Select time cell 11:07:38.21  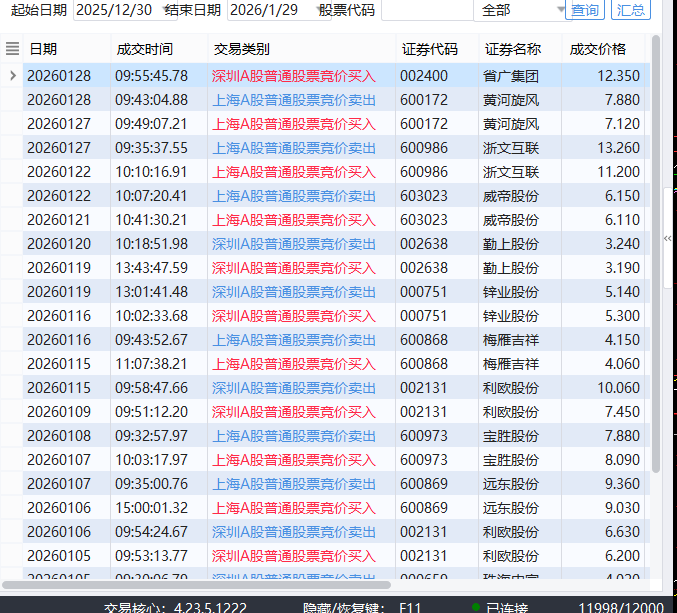(159, 363)
